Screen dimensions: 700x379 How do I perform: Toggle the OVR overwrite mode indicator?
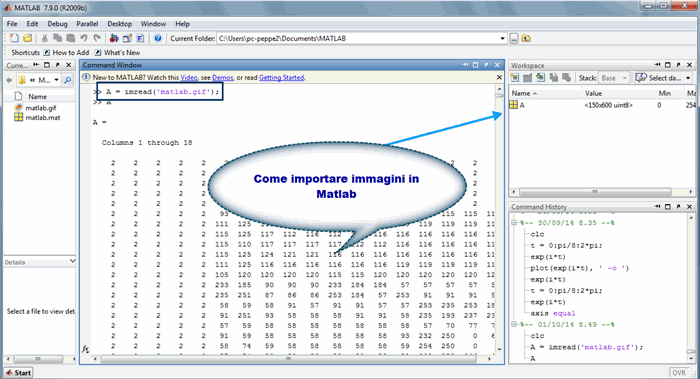(x=679, y=373)
